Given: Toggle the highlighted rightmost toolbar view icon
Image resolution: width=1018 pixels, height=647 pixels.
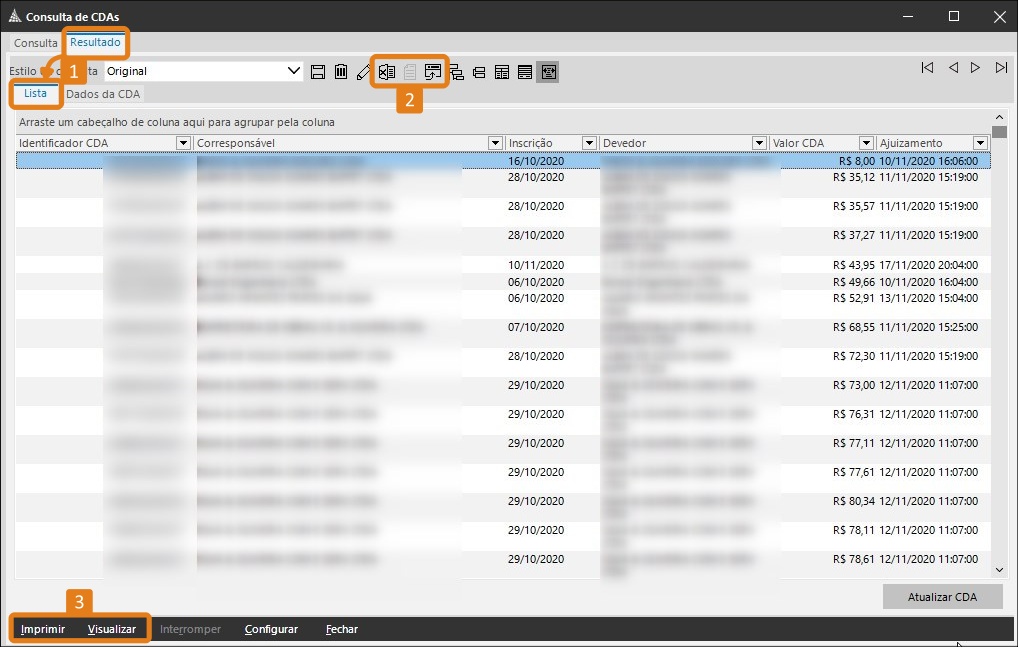Looking at the screenshot, I should (x=547, y=71).
